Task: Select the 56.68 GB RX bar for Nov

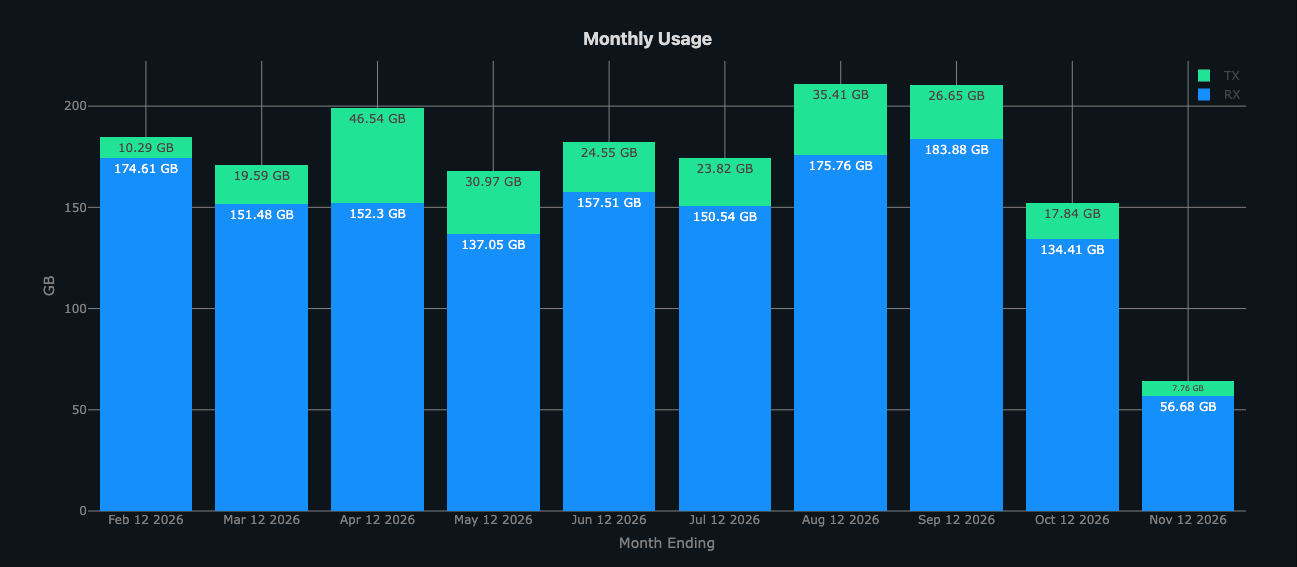Action: pyautogui.click(x=1188, y=454)
